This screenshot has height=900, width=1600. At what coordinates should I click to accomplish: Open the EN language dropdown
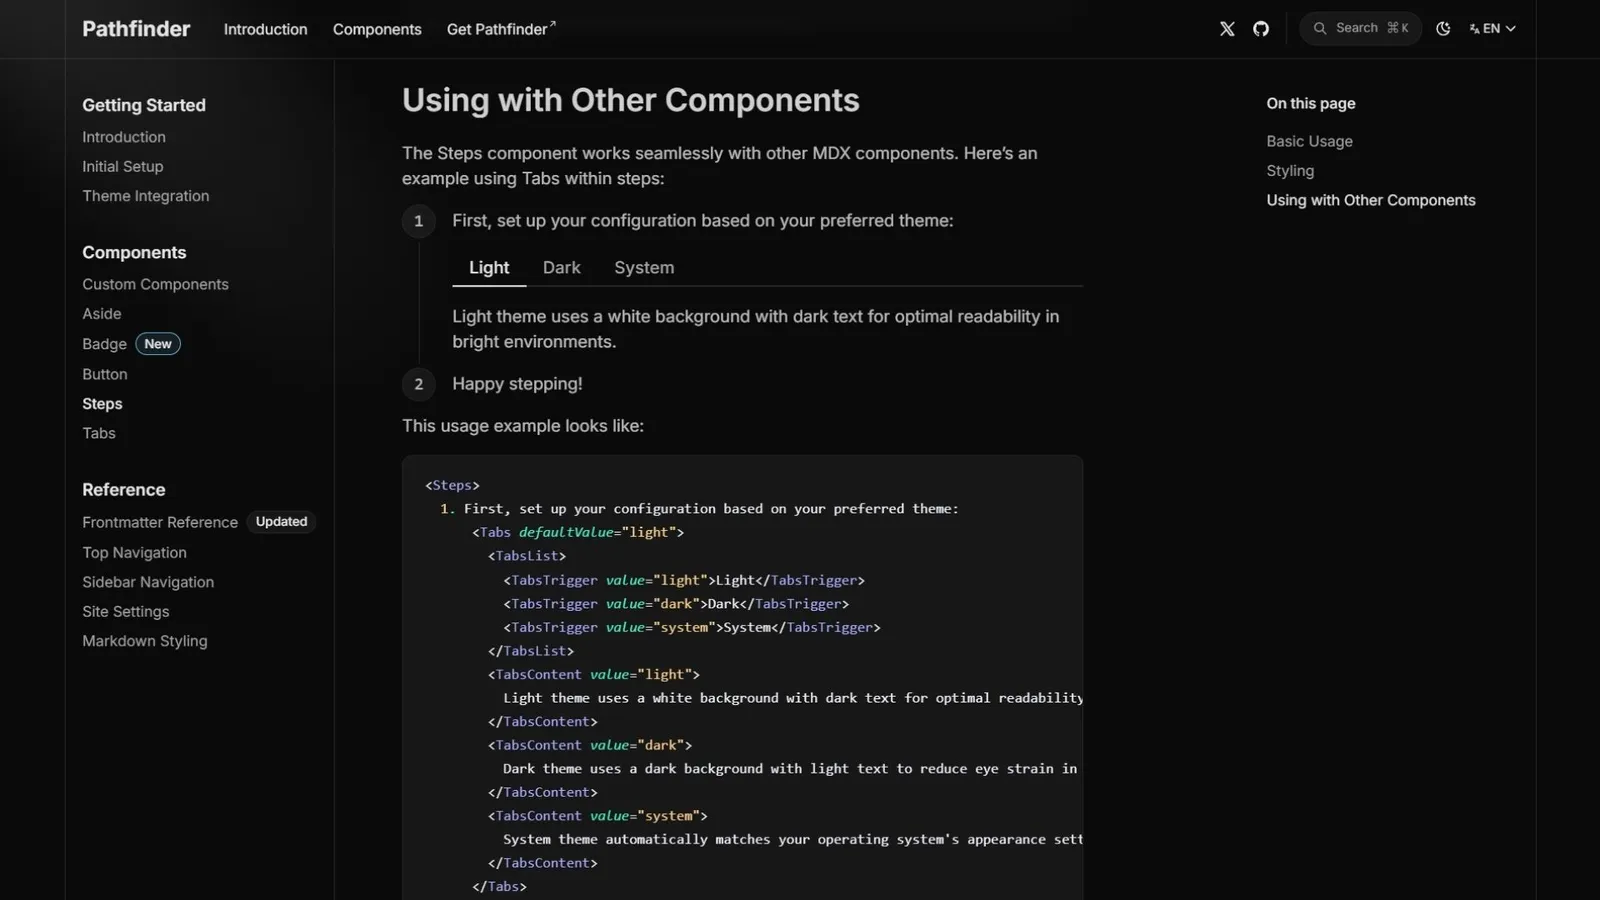pyautogui.click(x=1493, y=29)
